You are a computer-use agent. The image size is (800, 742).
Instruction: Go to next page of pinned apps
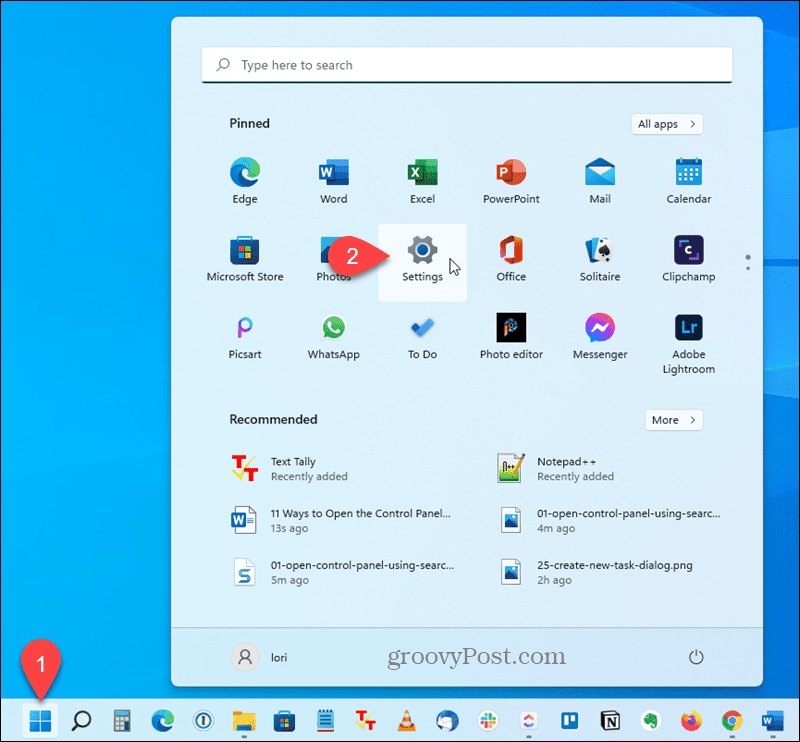click(x=748, y=268)
